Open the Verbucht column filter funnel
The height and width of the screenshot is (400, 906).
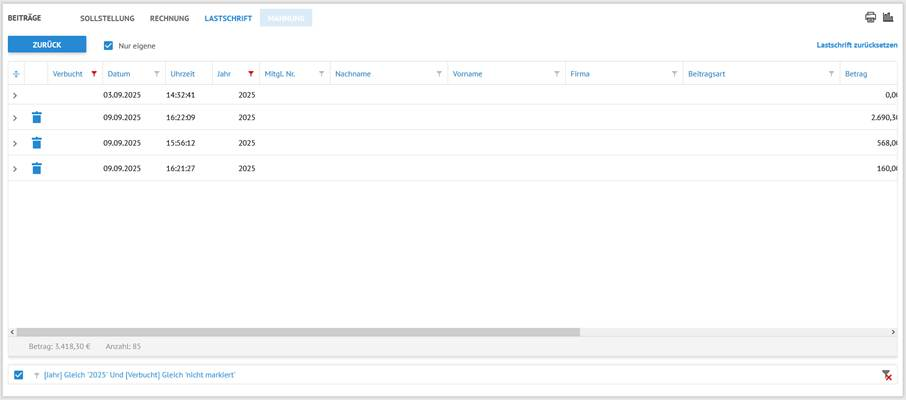(x=93, y=74)
